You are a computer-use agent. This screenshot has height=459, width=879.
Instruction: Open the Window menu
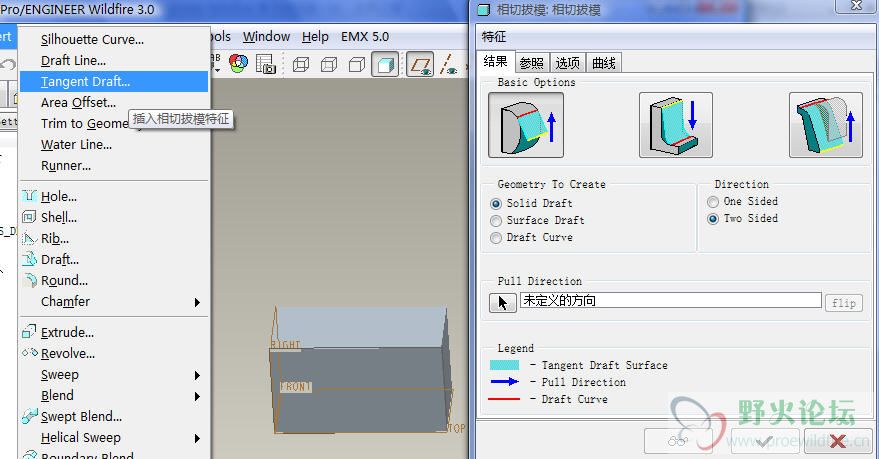click(266, 36)
